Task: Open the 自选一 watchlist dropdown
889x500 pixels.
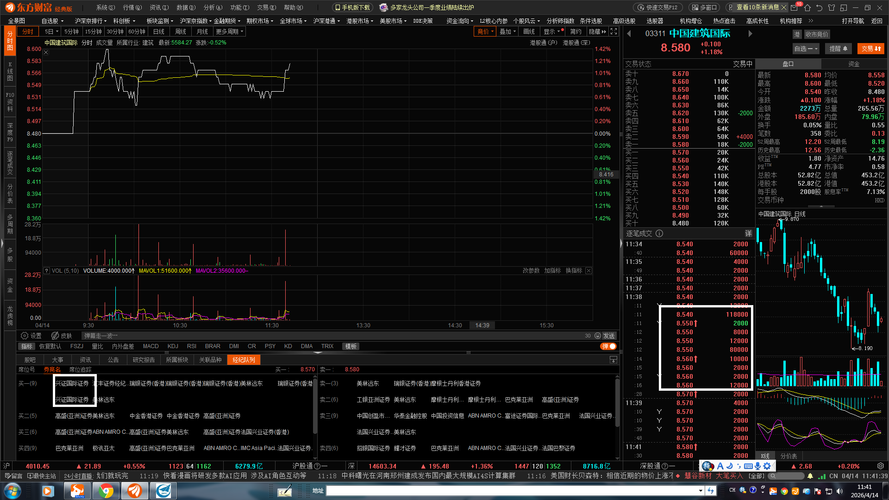Action: click(806, 49)
